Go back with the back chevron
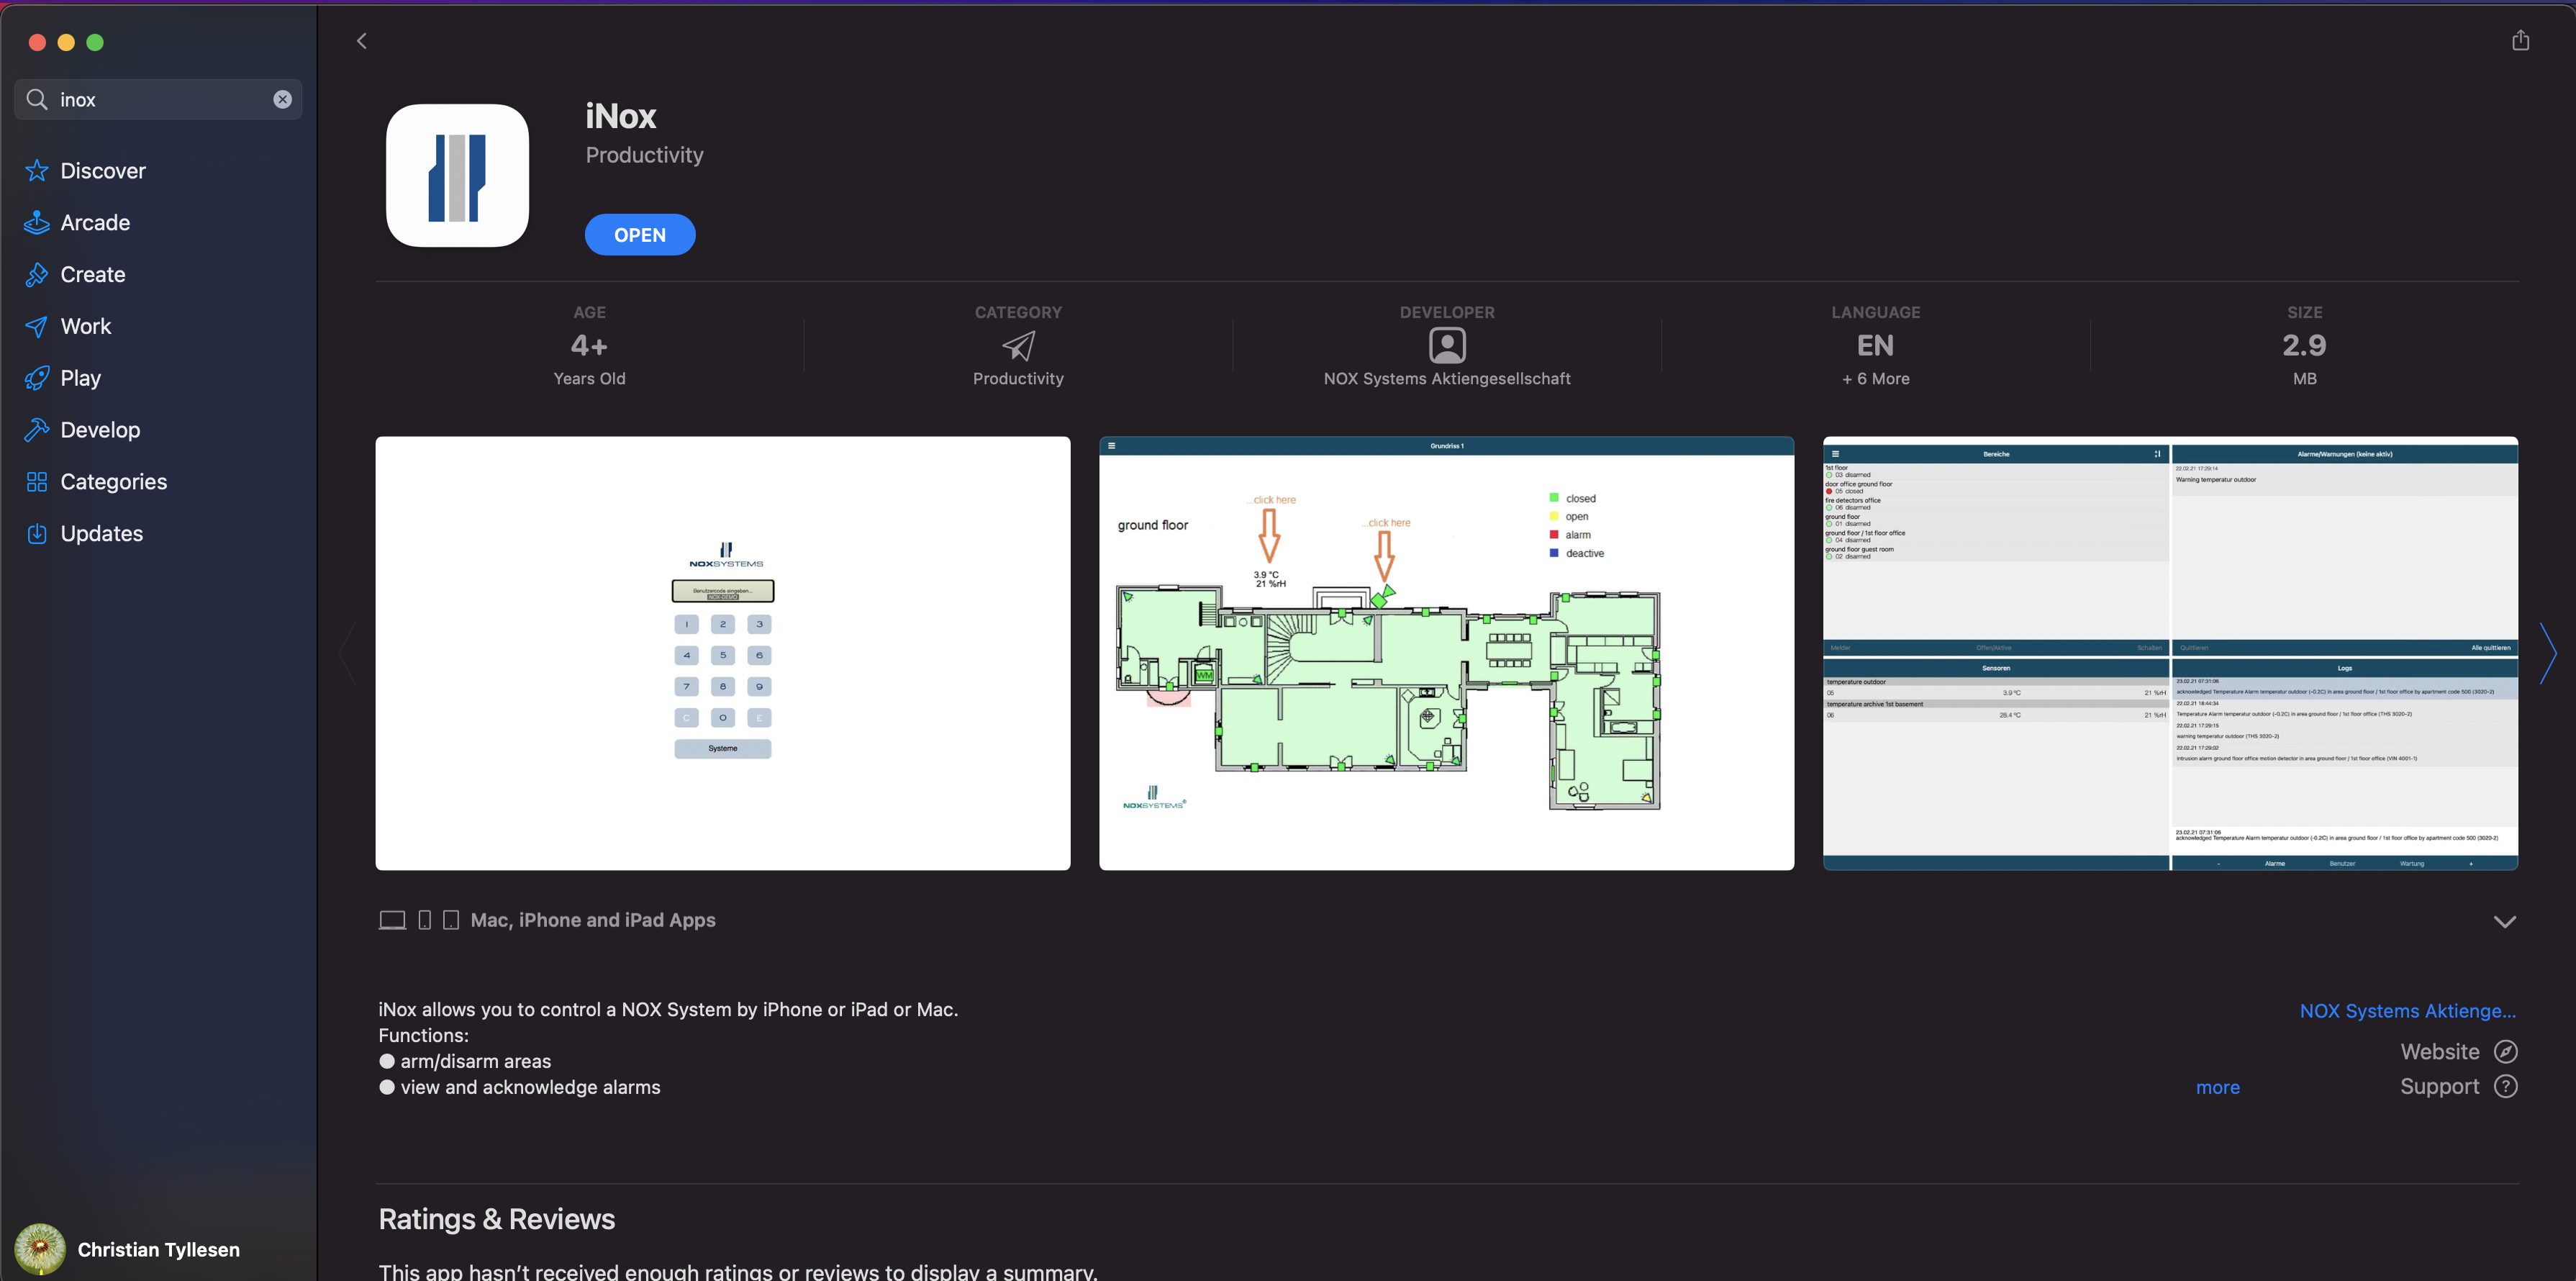This screenshot has height=1281, width=2576. (362, 41)
